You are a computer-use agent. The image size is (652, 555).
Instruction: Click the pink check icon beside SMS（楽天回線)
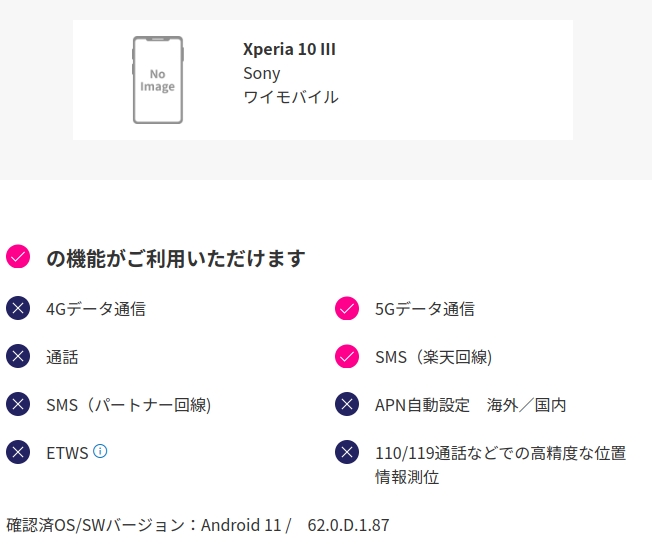(347, 356)
